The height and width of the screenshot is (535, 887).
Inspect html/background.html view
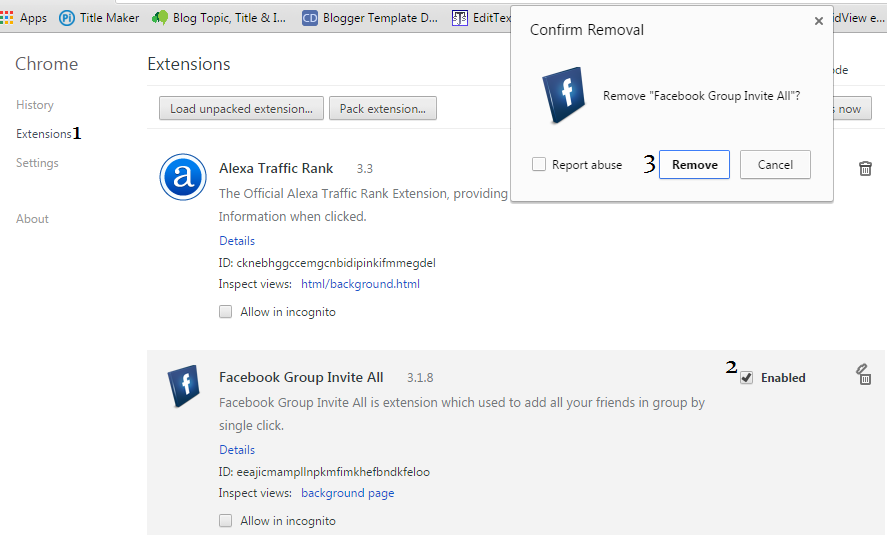click(x=360, y=284)
